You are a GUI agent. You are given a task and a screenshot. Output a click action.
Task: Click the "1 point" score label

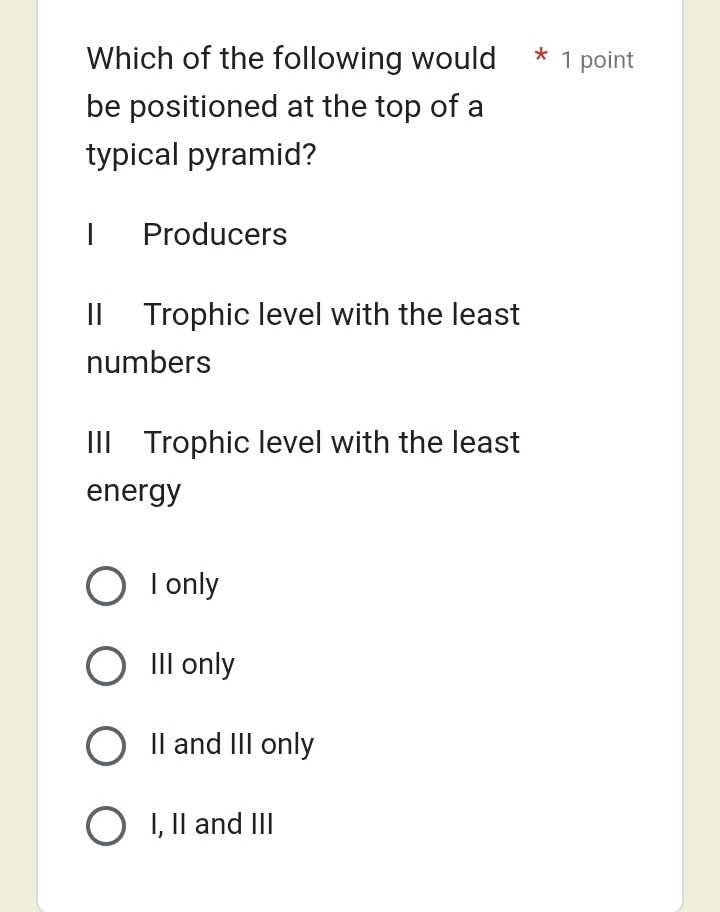[x=597, y=61]
